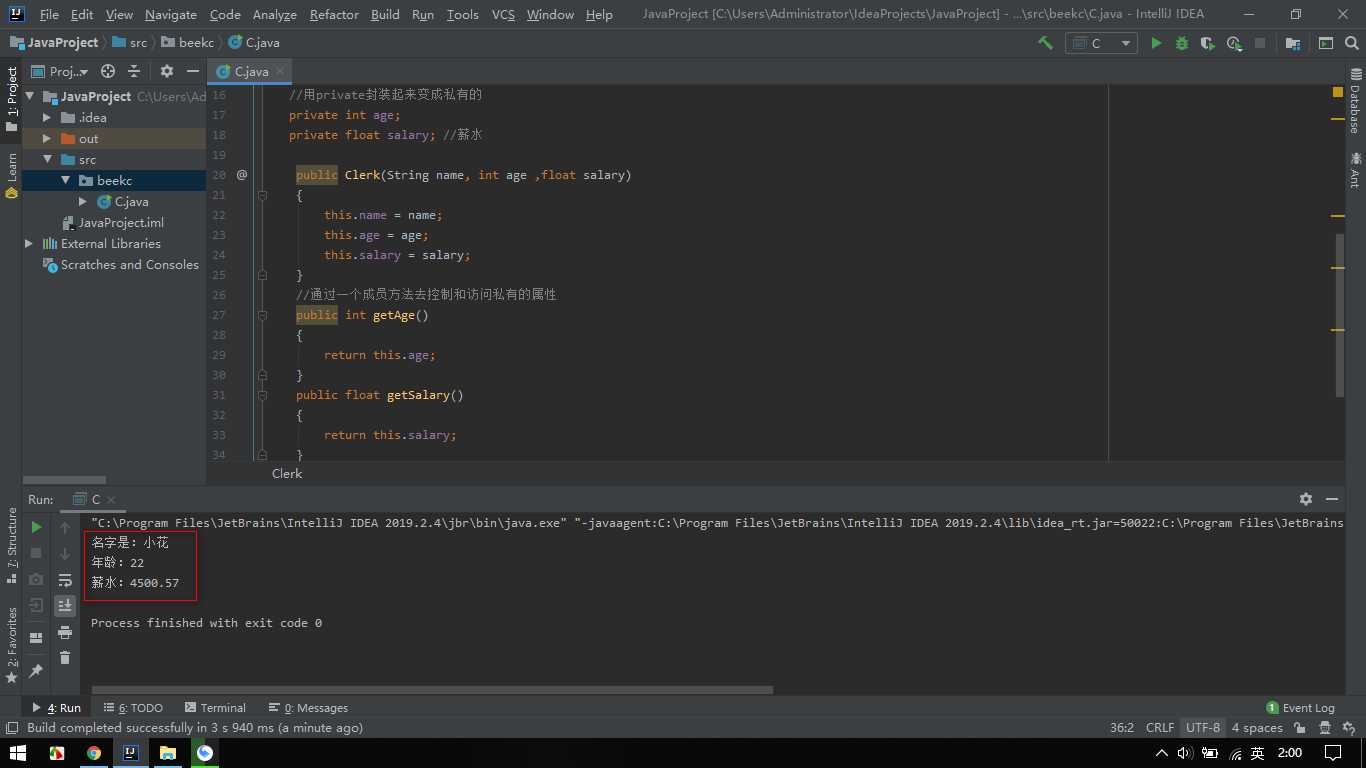Click the print icon in Run panel
The image size is (1366, 768).
tap(65, 632)
